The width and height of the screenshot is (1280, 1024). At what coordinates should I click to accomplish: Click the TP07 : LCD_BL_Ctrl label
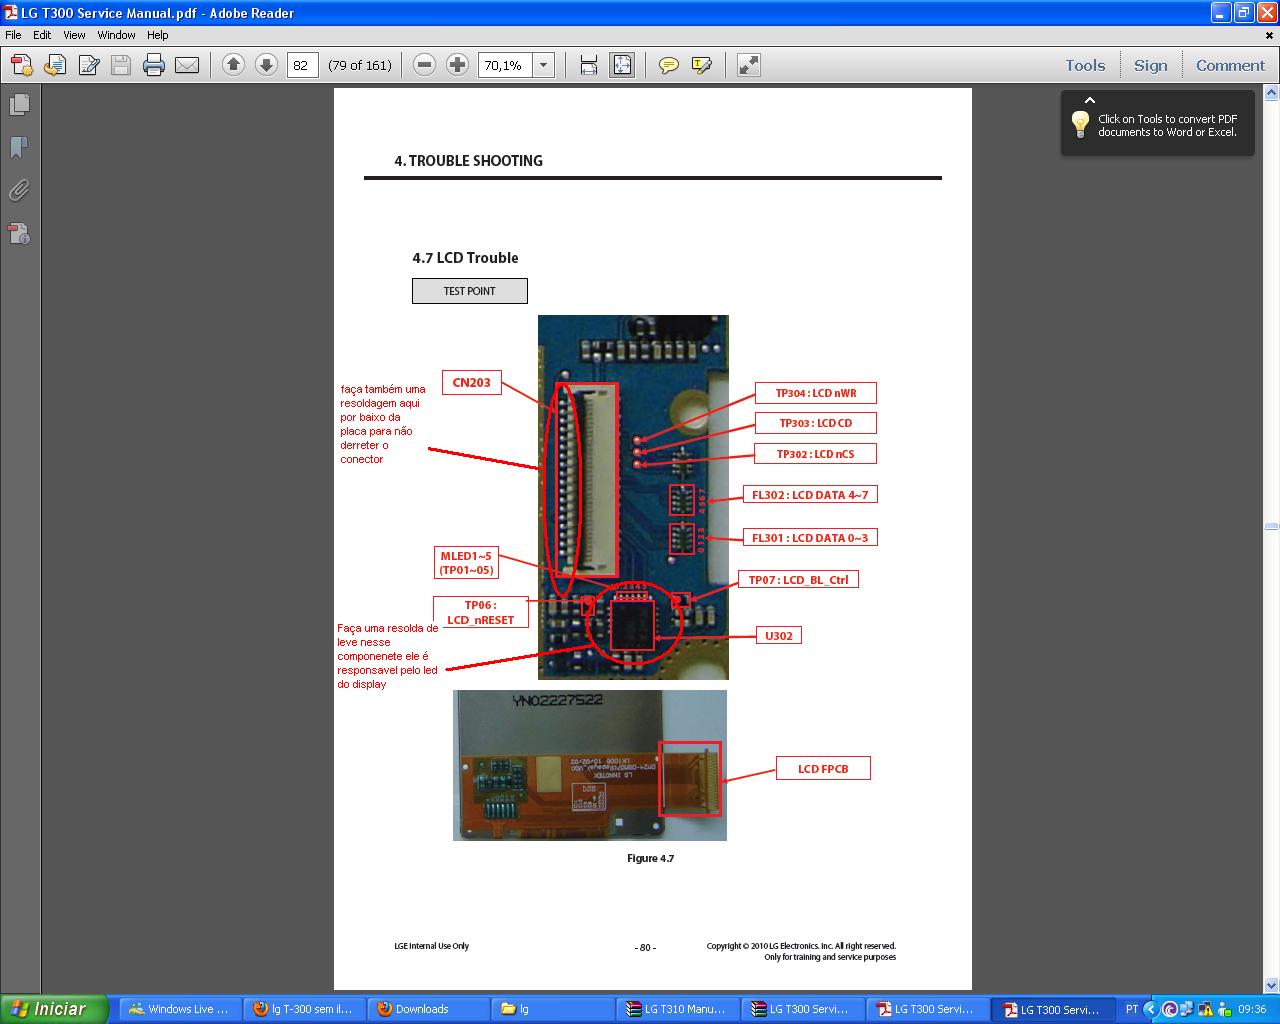point(798,579)
